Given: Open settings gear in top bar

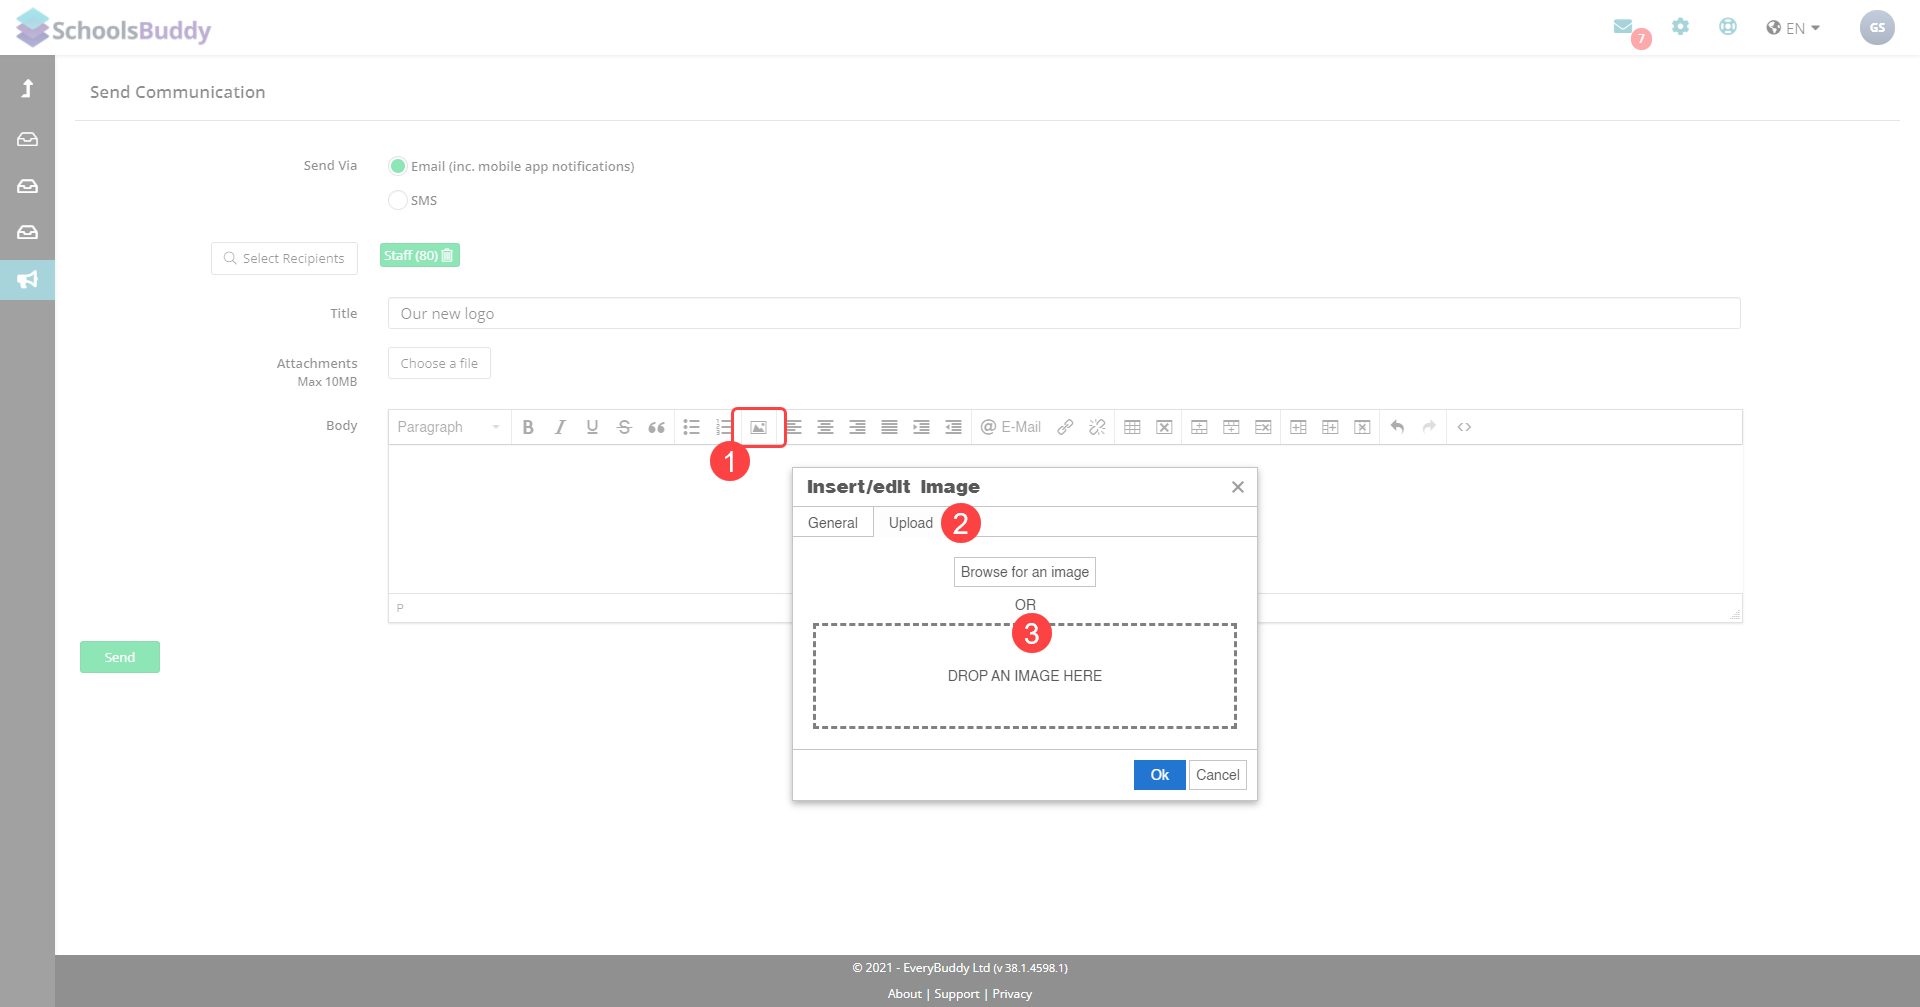Looking at the screenshot, I should tap(1680, 27).
